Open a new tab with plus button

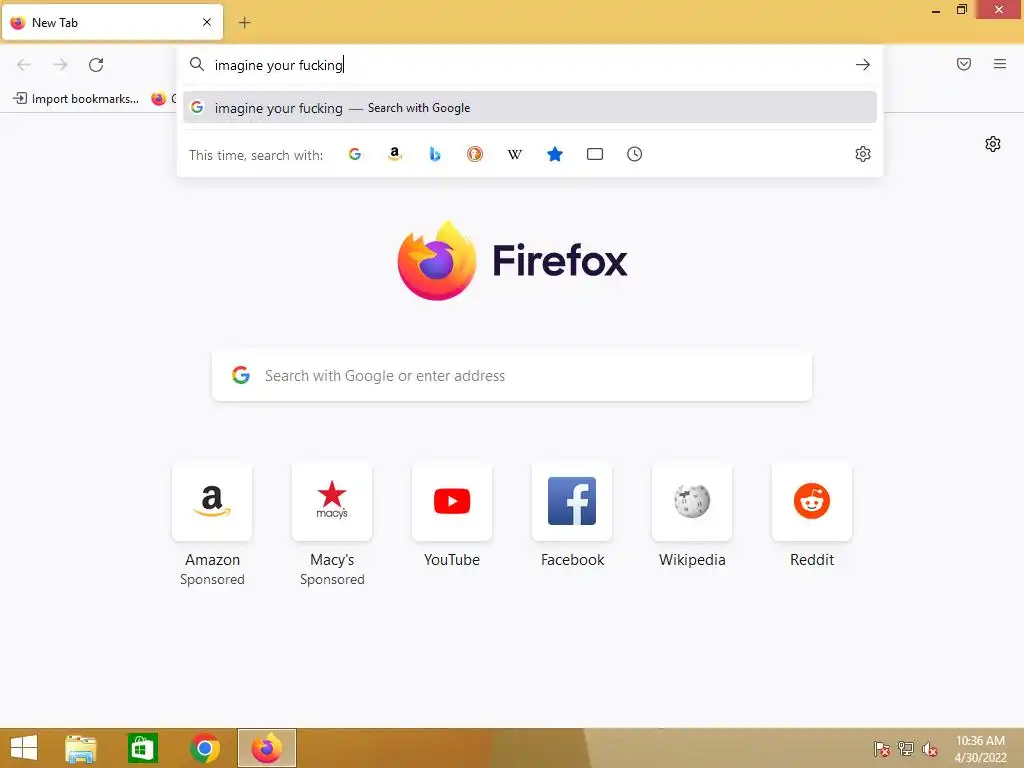point(244,23)
